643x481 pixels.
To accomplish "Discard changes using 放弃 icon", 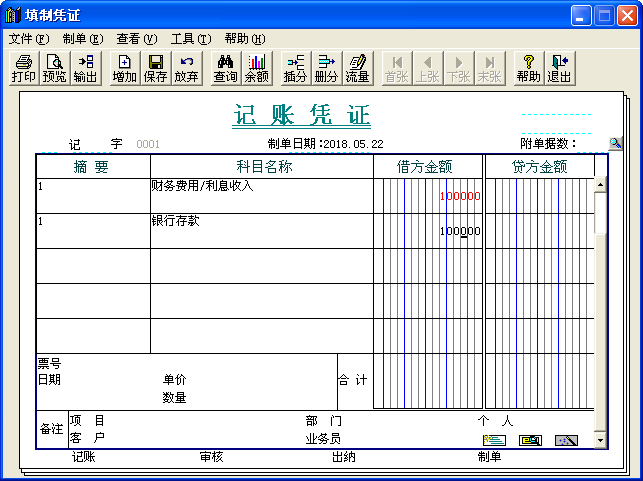I will [x=187, y=68].
